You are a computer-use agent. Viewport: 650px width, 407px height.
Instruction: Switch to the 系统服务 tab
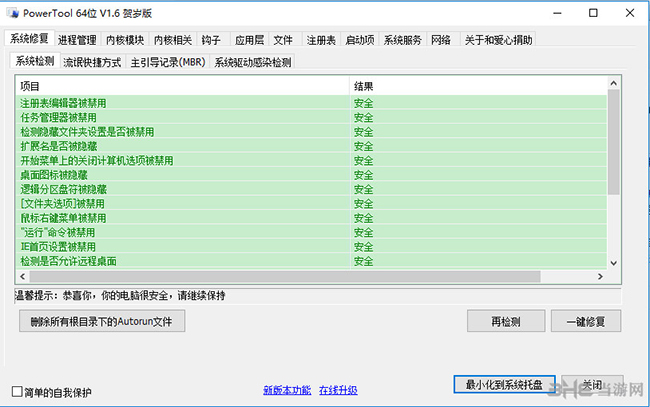tap(402, 40)
